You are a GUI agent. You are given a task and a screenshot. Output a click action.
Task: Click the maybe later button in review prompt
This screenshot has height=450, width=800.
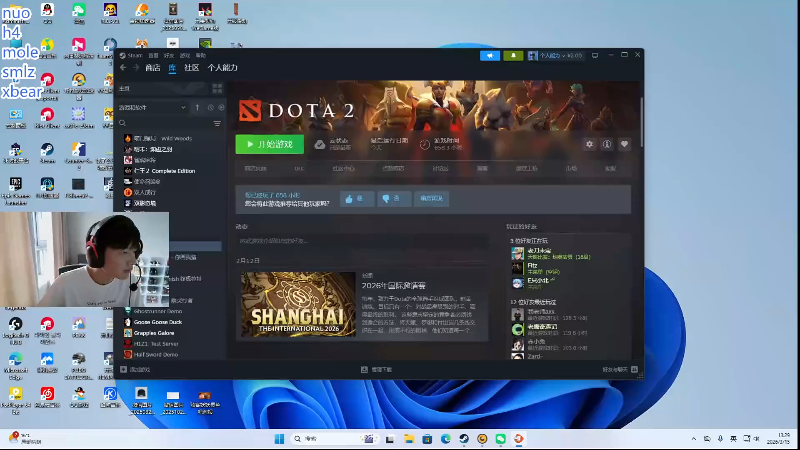[x=432, y=198]
